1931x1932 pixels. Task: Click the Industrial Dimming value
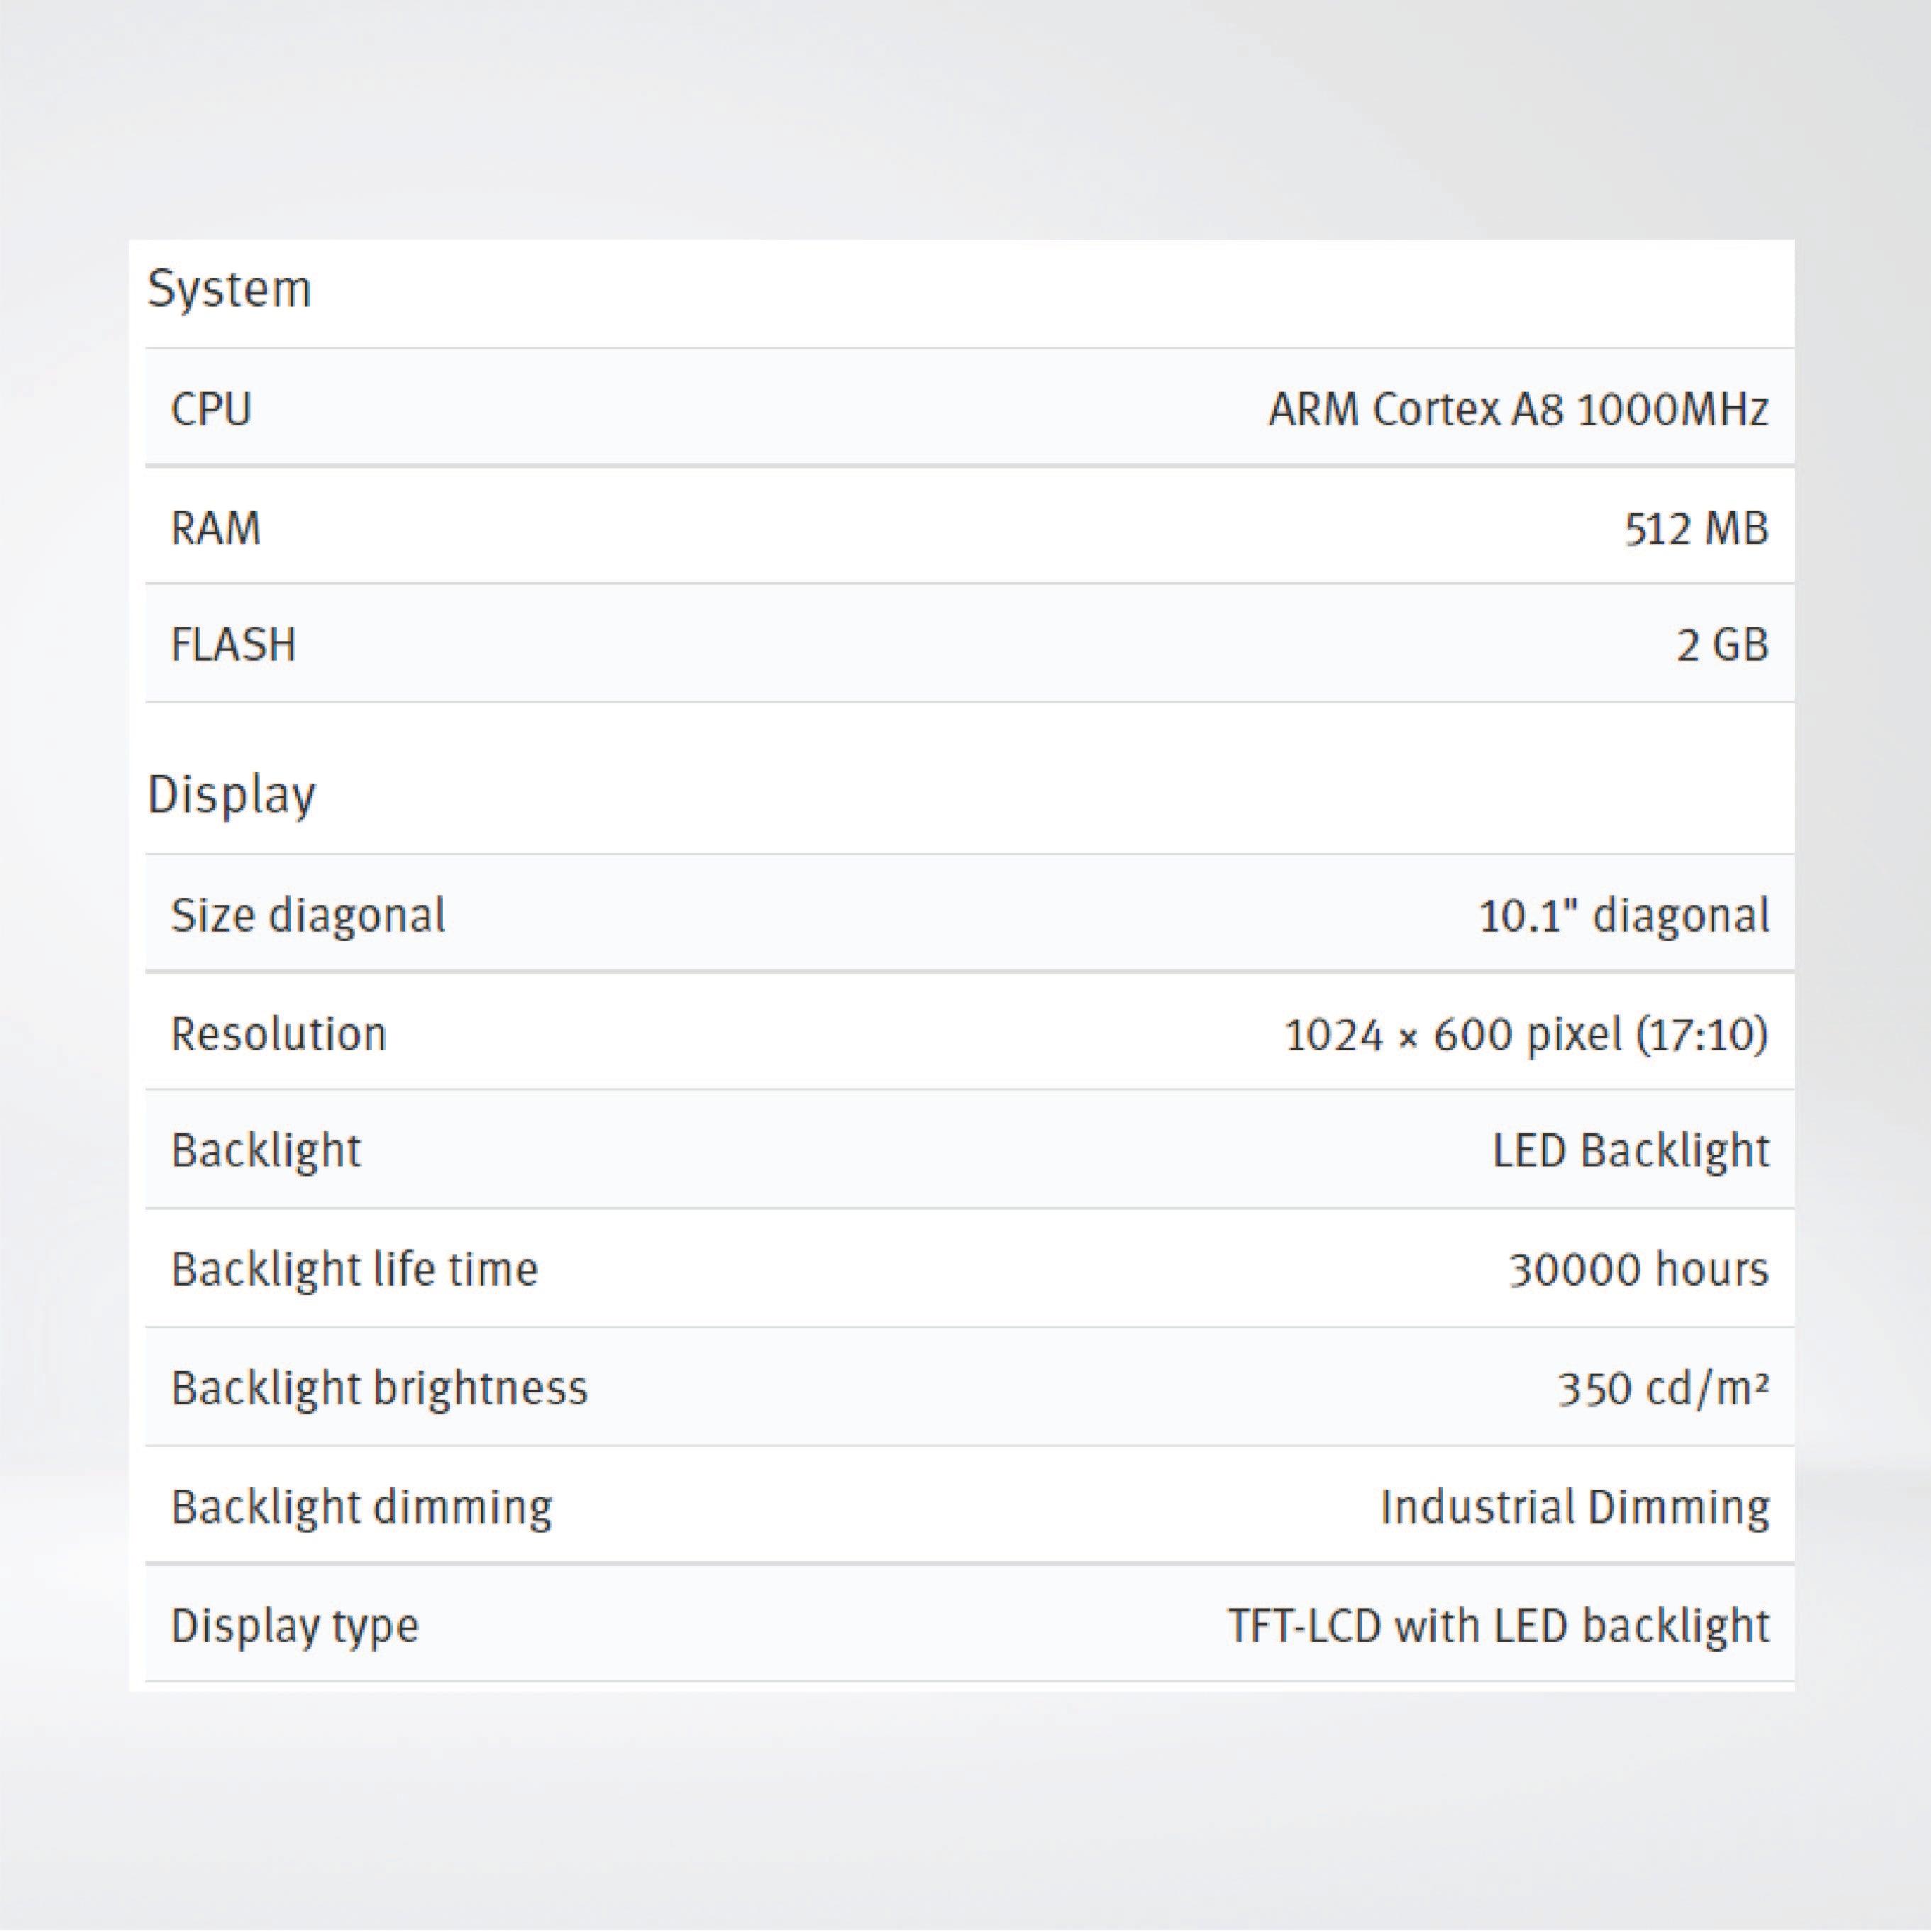(x=1574, y=1507)
